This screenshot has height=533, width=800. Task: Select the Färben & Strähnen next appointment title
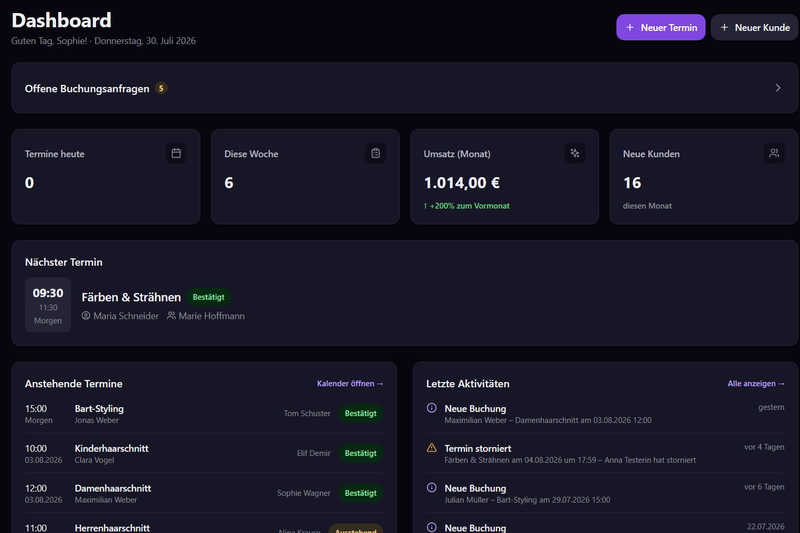pyautogui.click(x=131, y=297)
